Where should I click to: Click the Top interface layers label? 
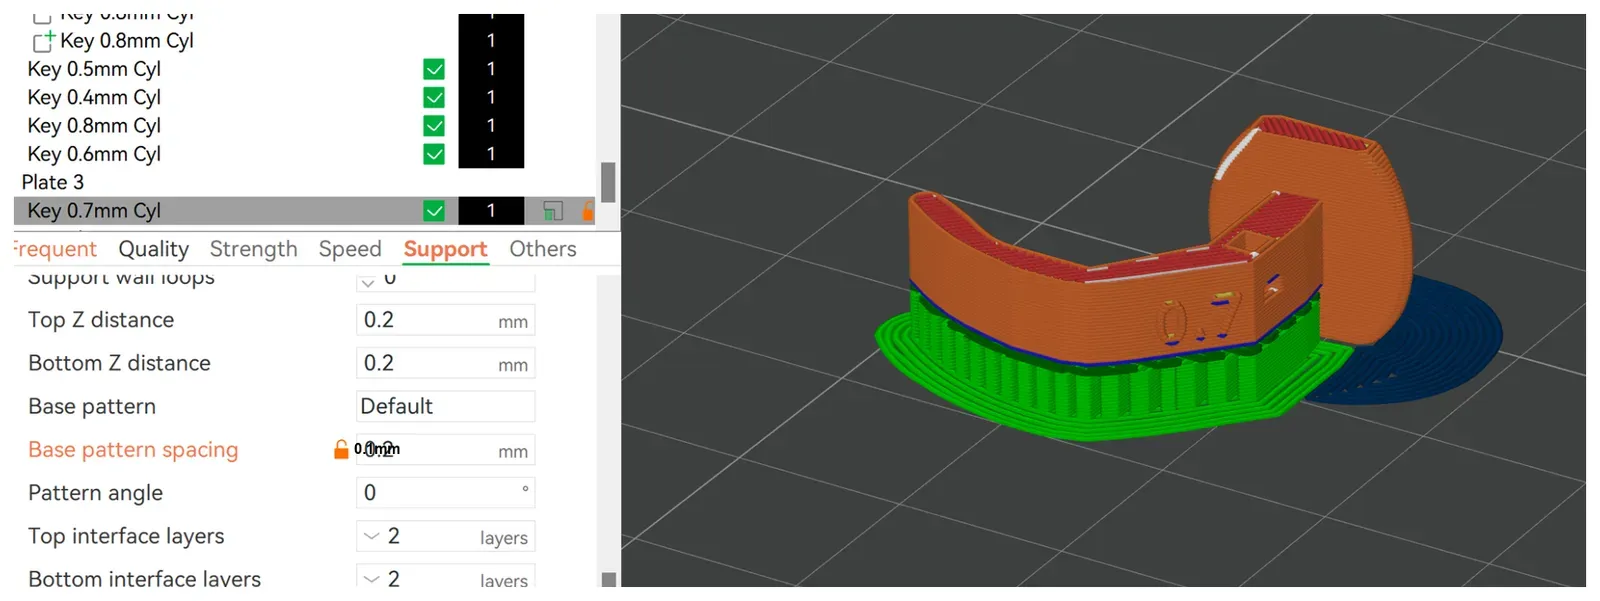126,536
